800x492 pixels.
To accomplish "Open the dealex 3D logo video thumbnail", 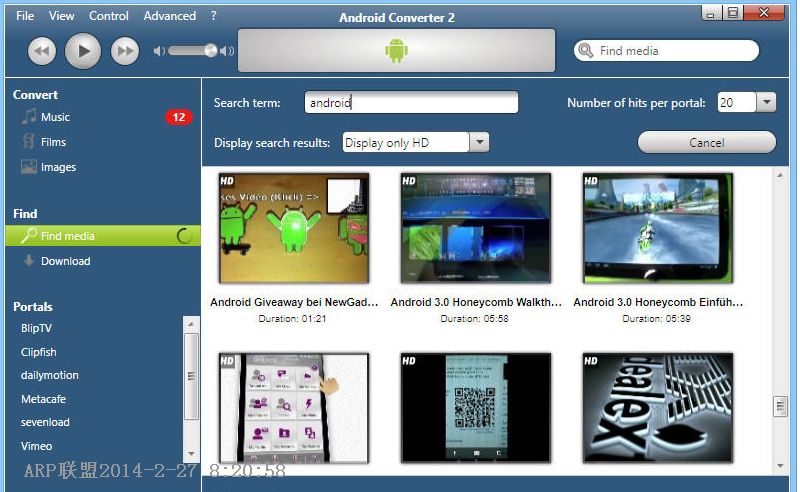I will coord(658,408).
